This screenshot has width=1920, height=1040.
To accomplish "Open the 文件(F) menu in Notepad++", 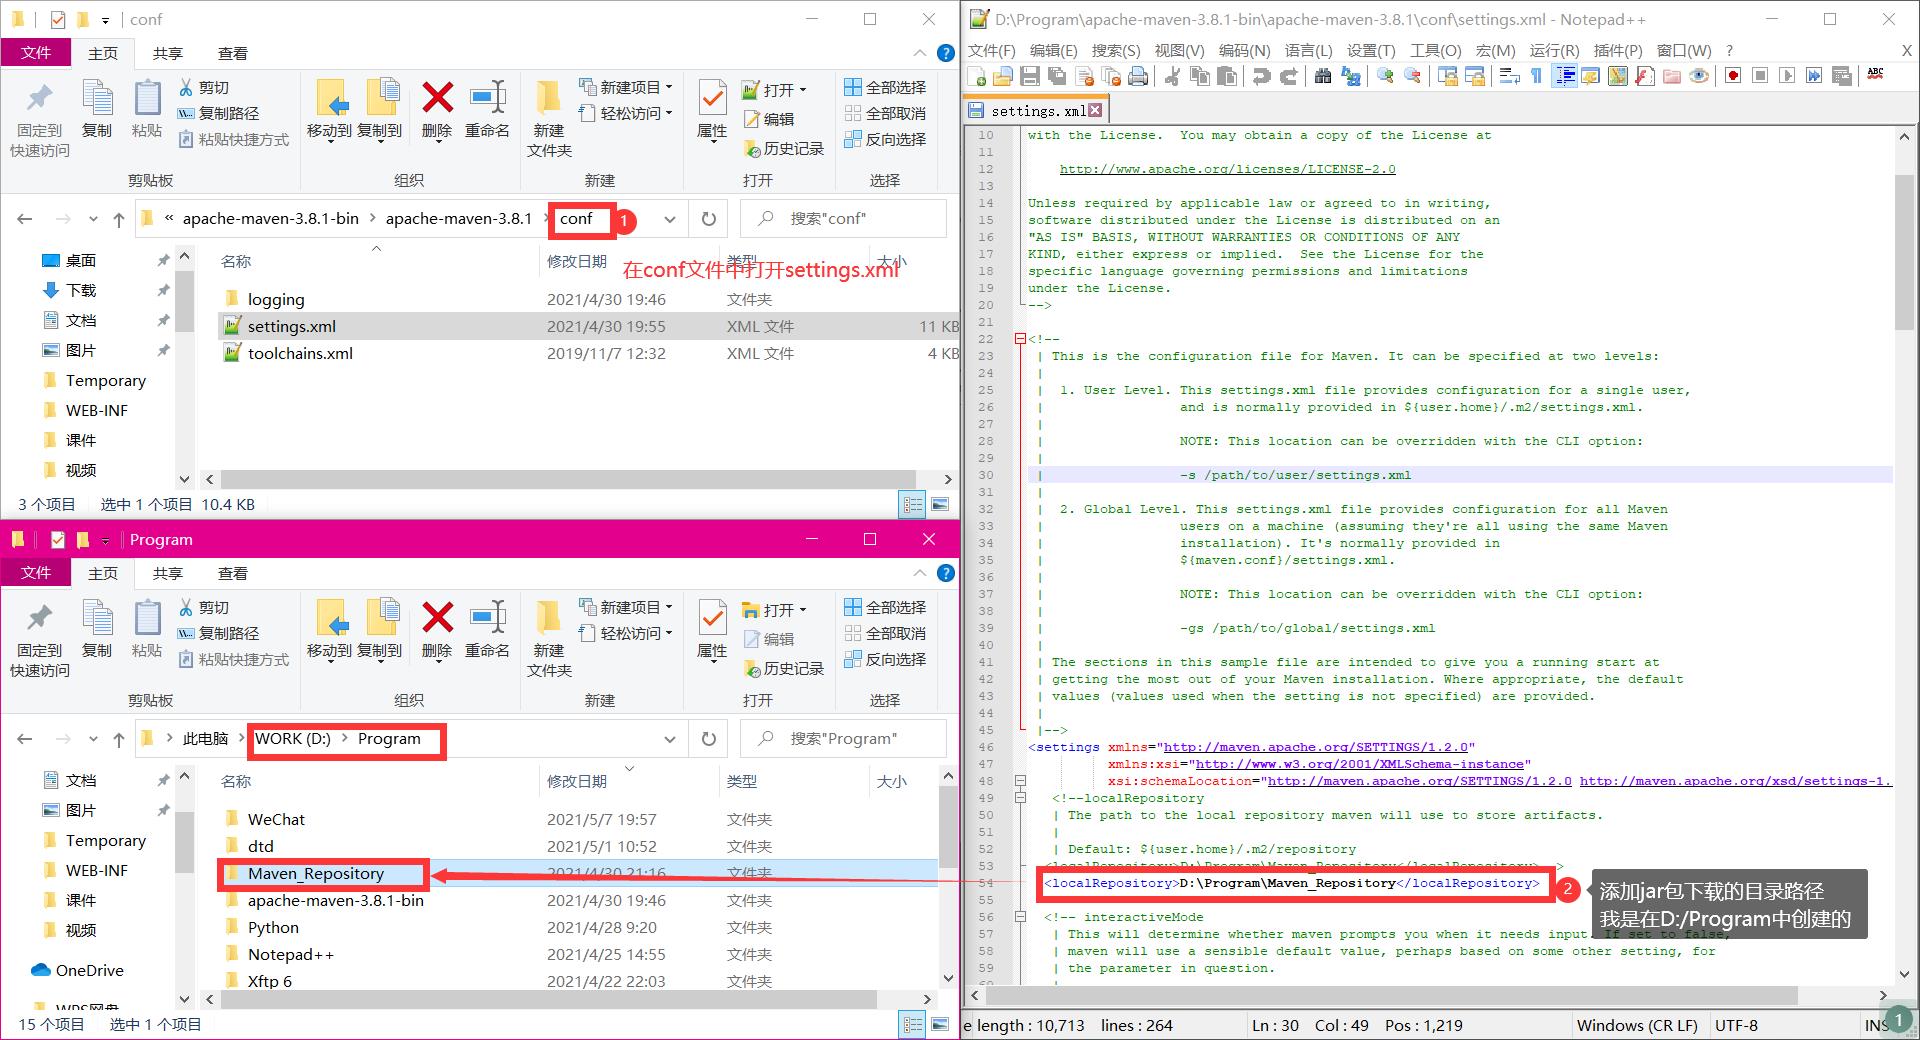I will [x=991, y=50].
